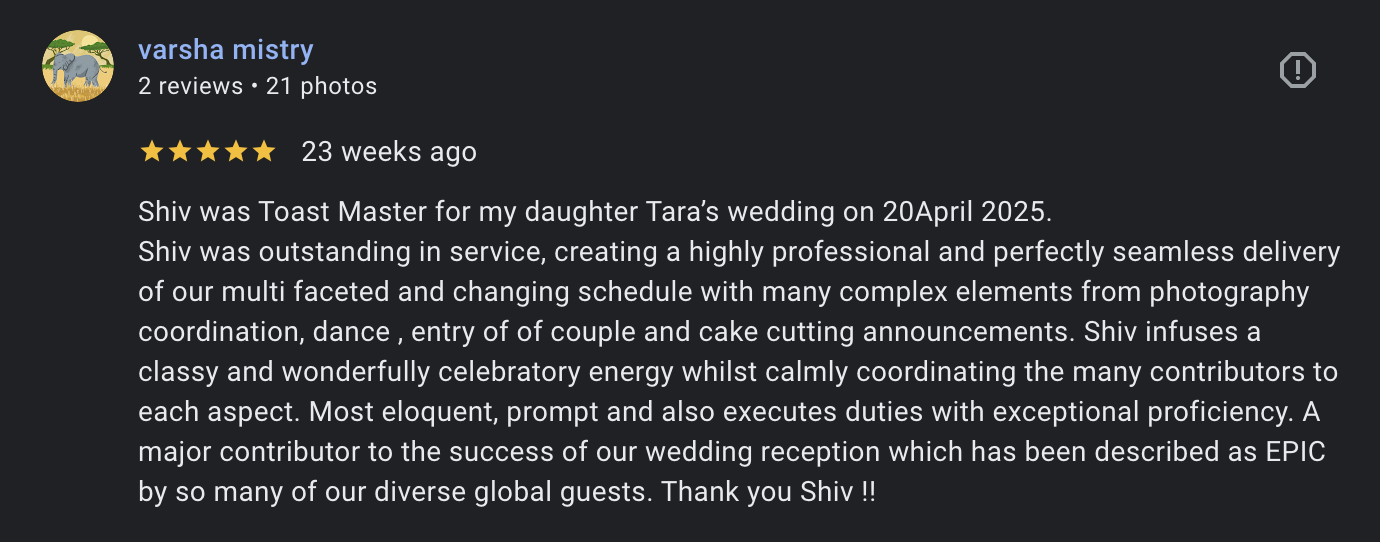
Task: Click the word "photography" in the review
Action: pyautogui.click(x=1229, y=292)
